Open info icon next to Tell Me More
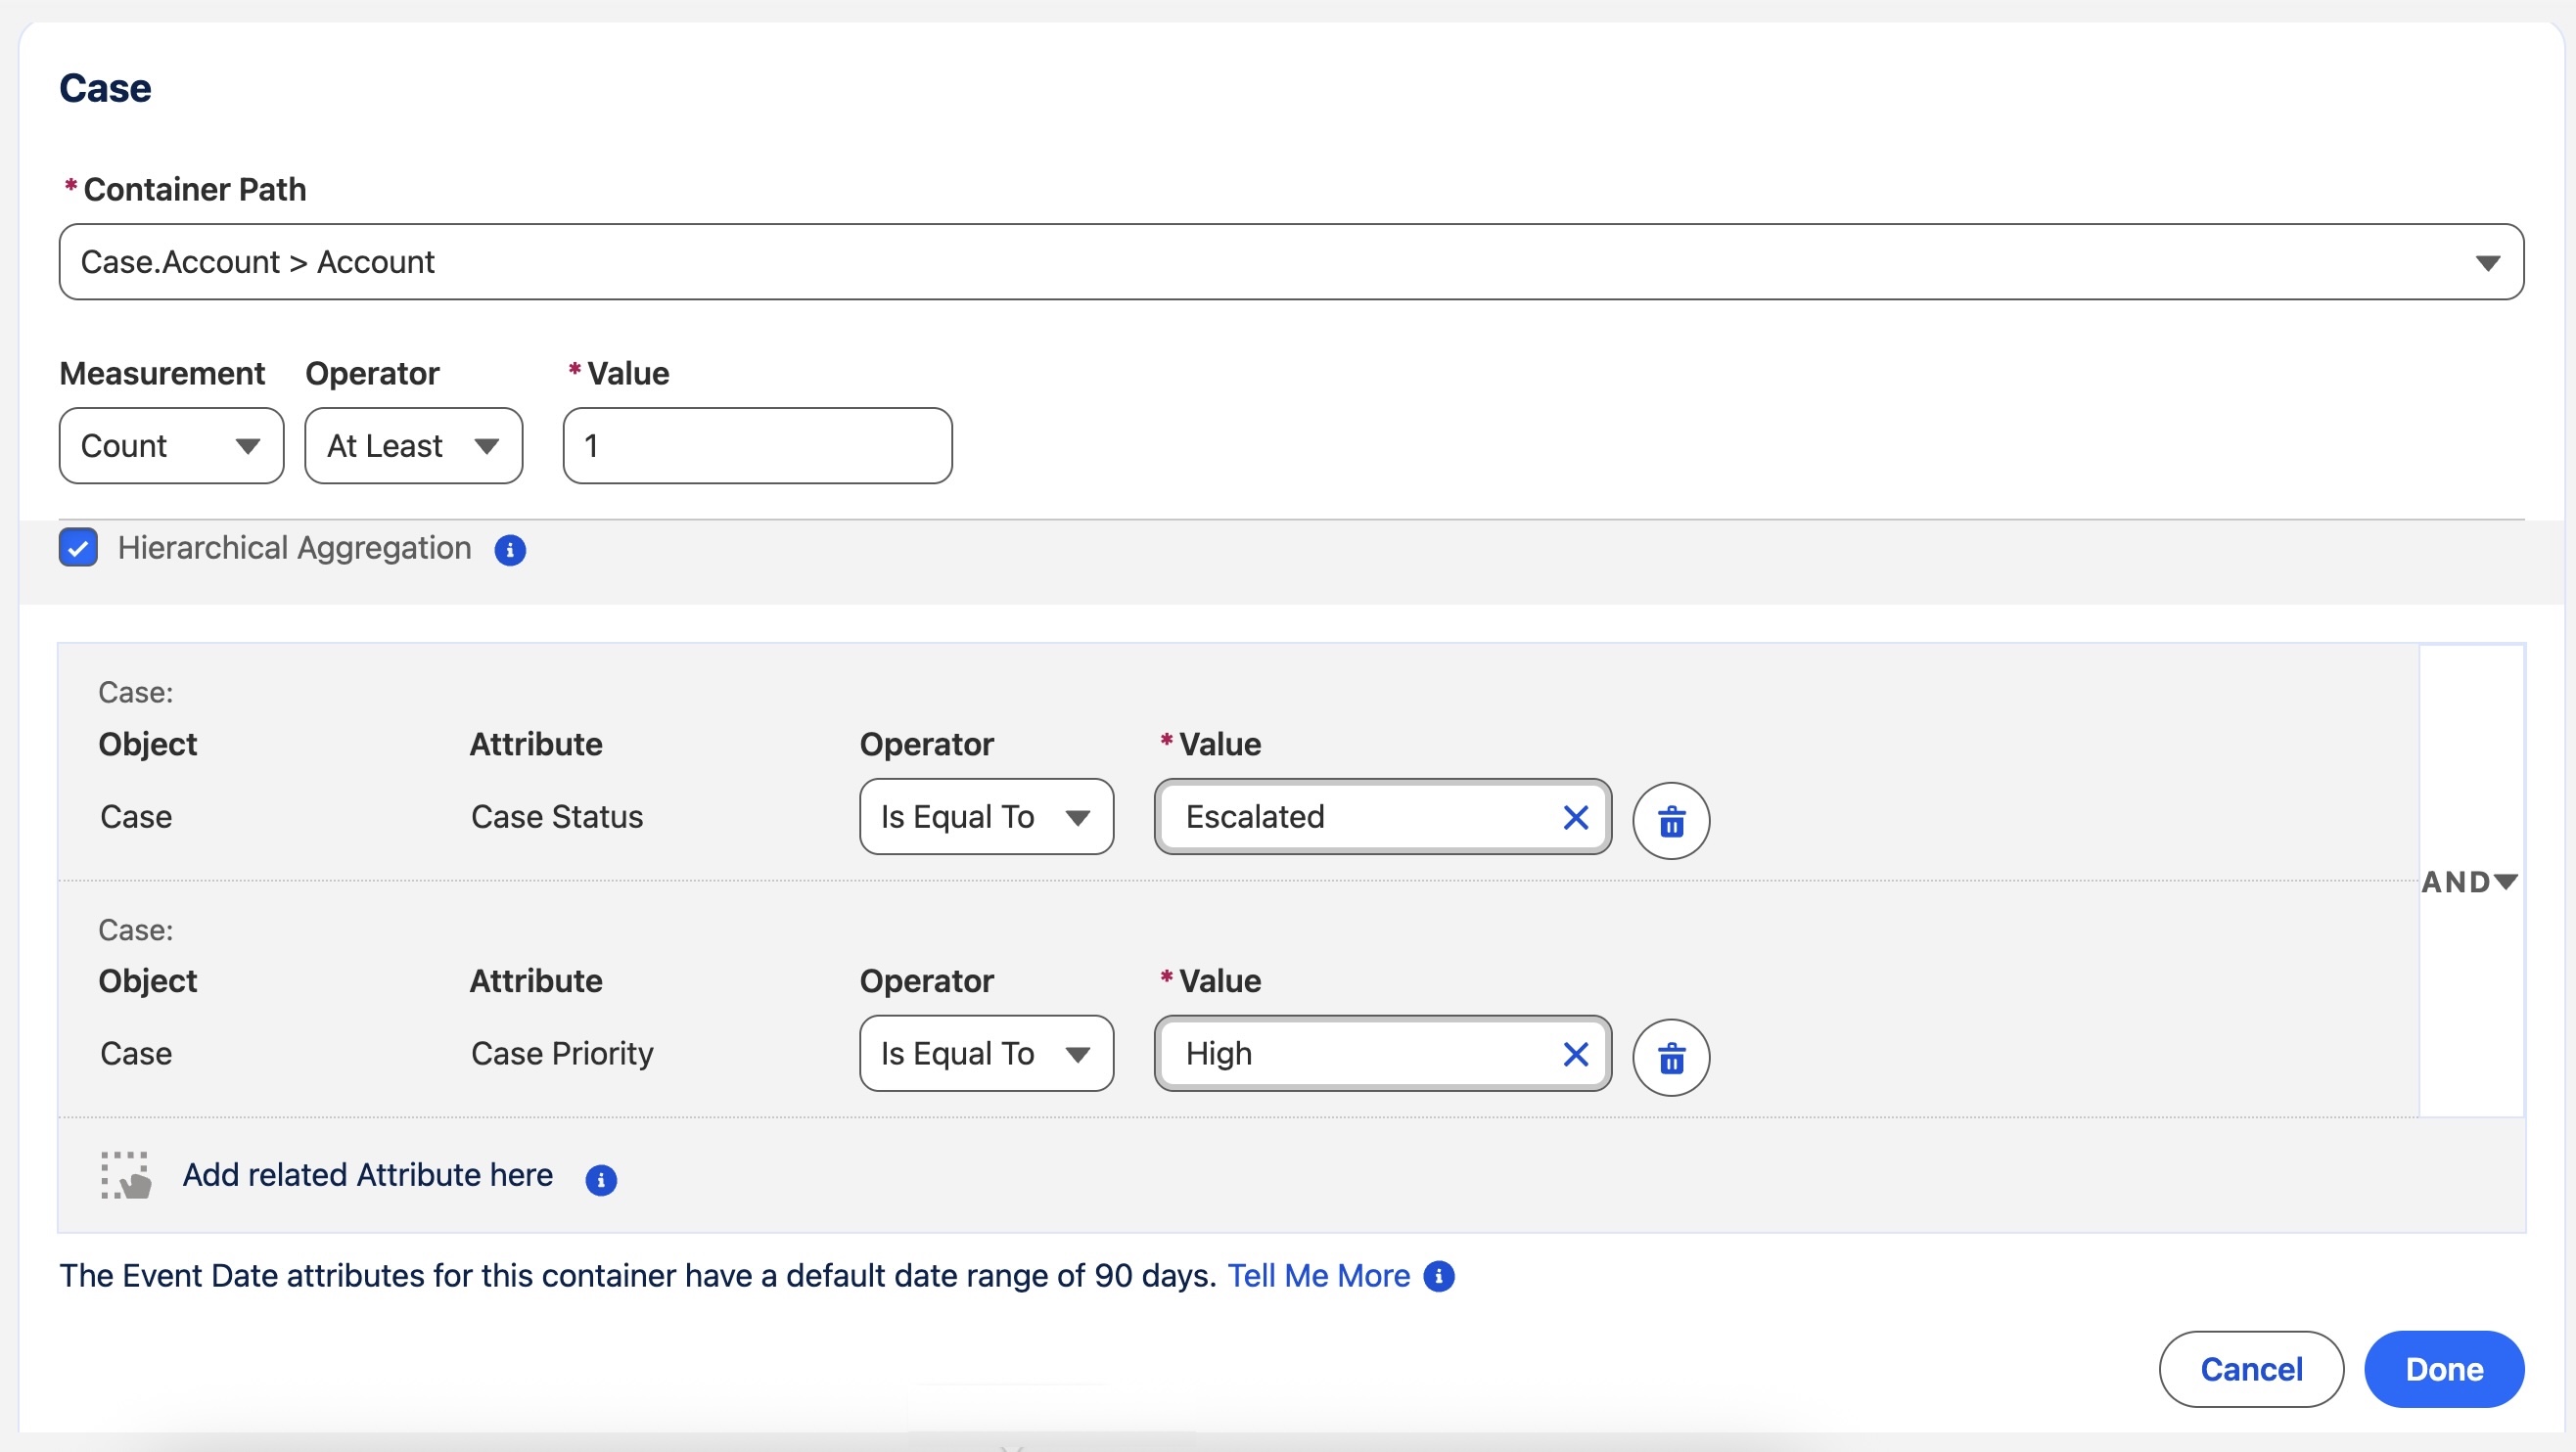 click(1440, 1276)
